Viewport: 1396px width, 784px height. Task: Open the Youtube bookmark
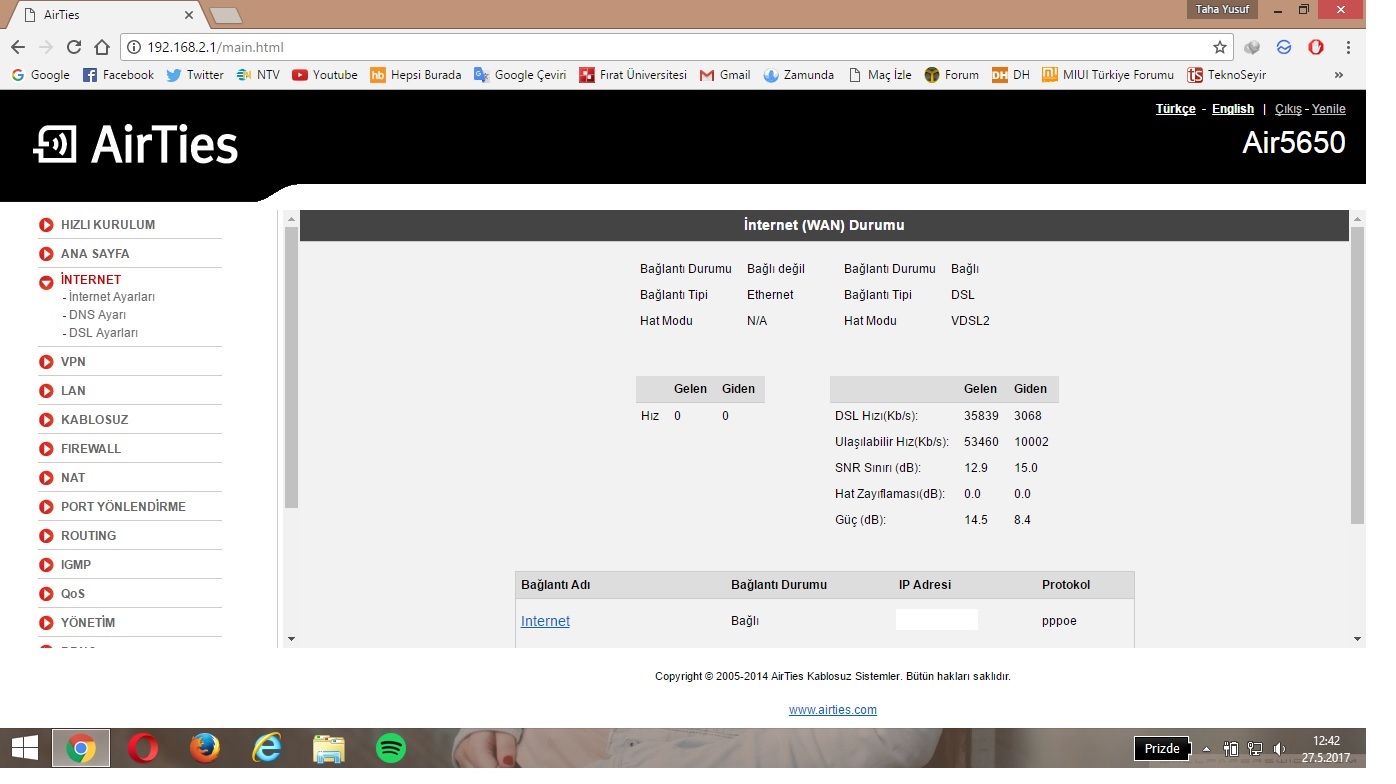pos(325,75)
